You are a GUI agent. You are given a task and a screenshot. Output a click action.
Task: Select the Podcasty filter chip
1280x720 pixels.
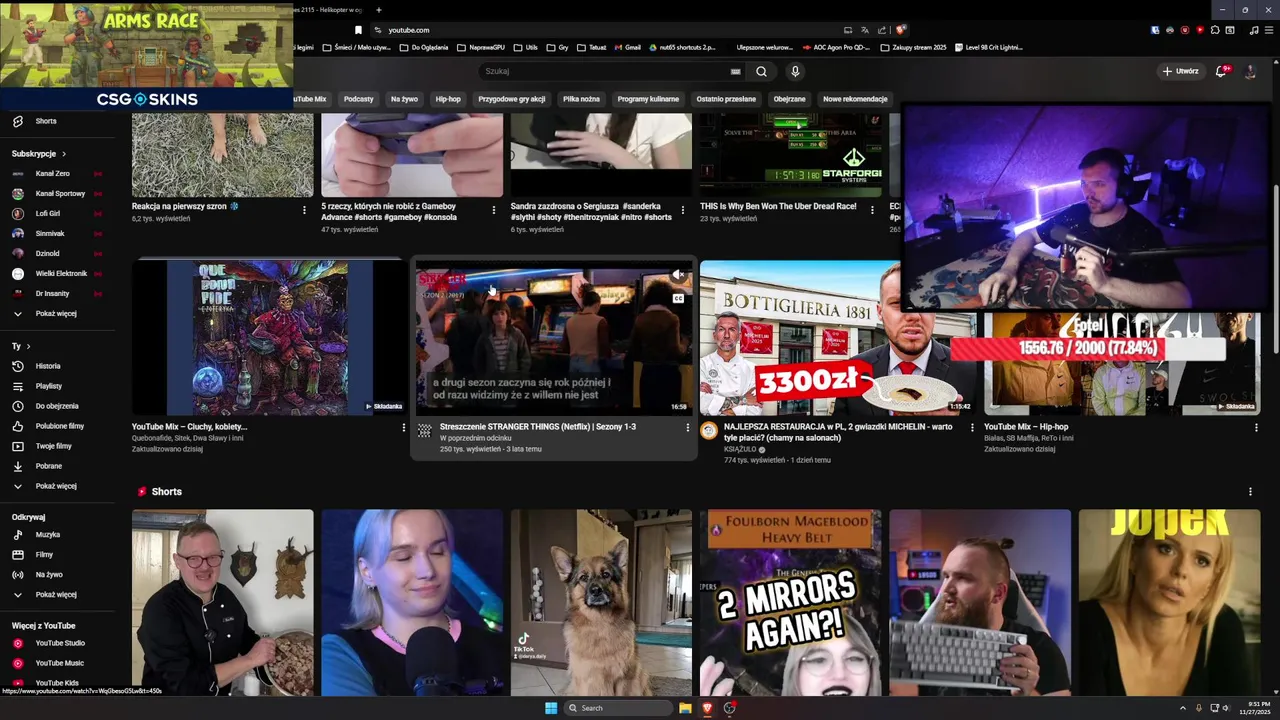coord(358,99)
